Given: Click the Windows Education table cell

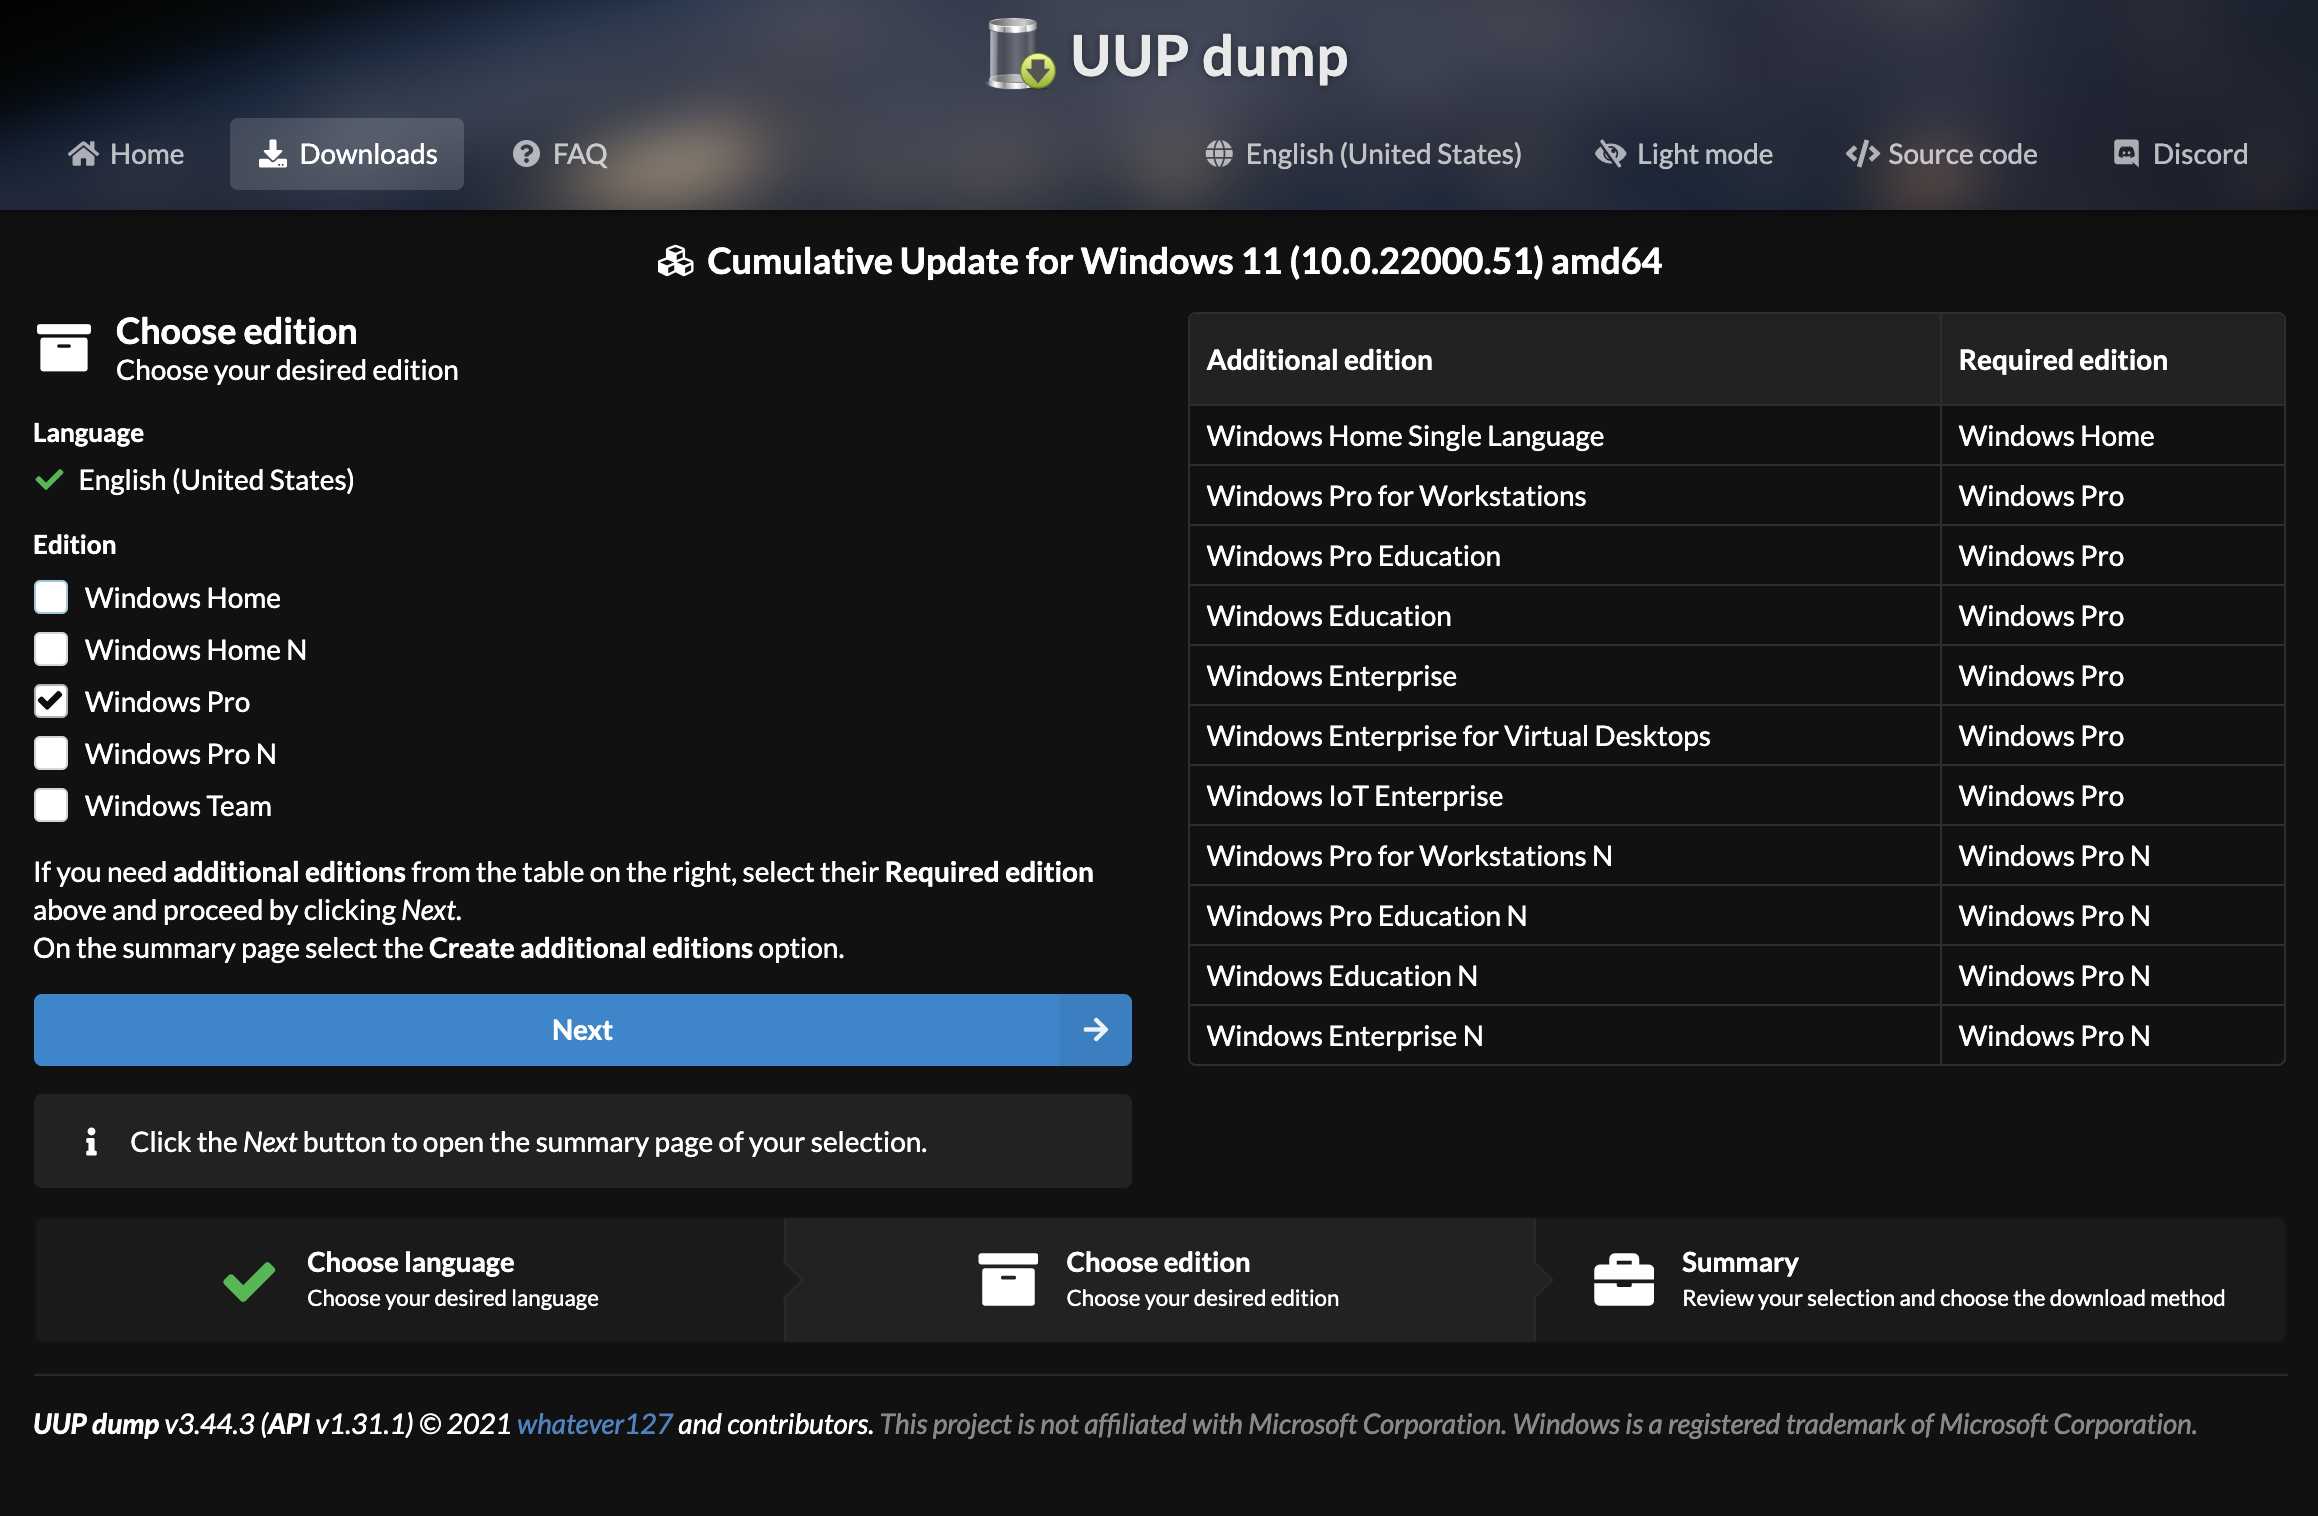Looking at the screenshot, I should (1565, 616).
